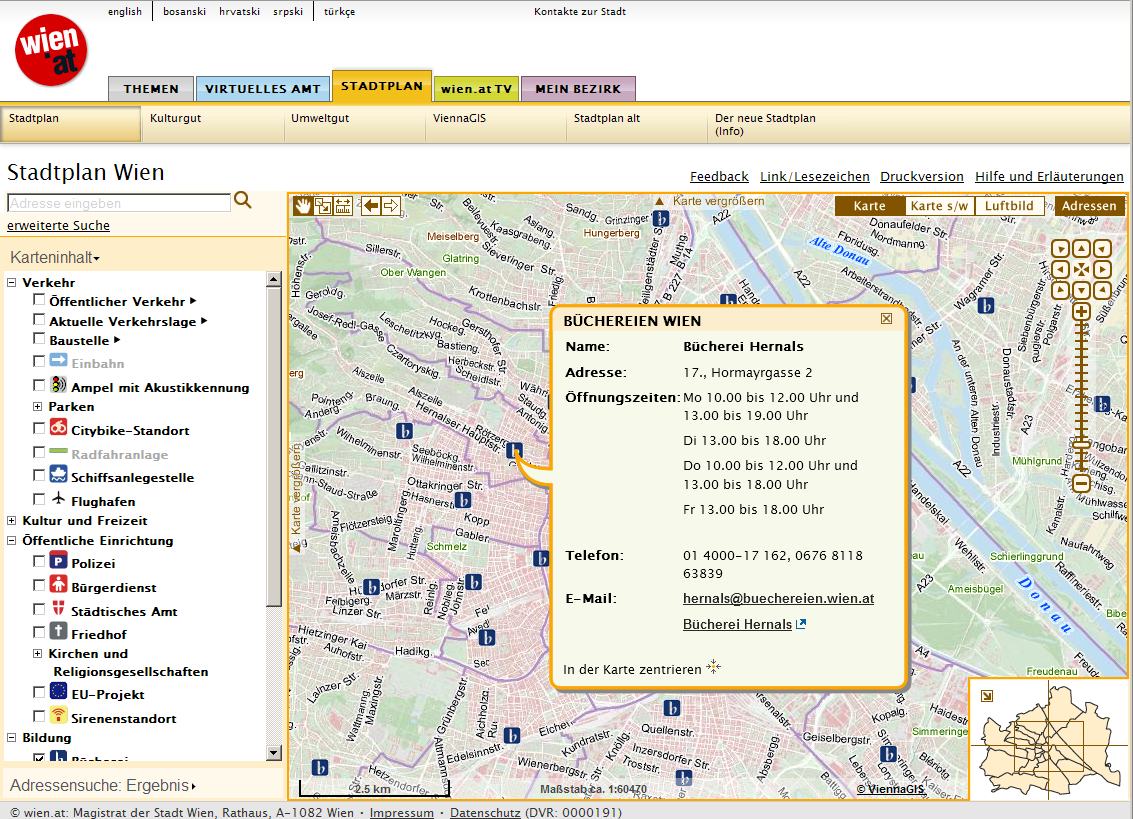Click the zoom in plus button
1133x819 pixels.
coord(1081,312)
